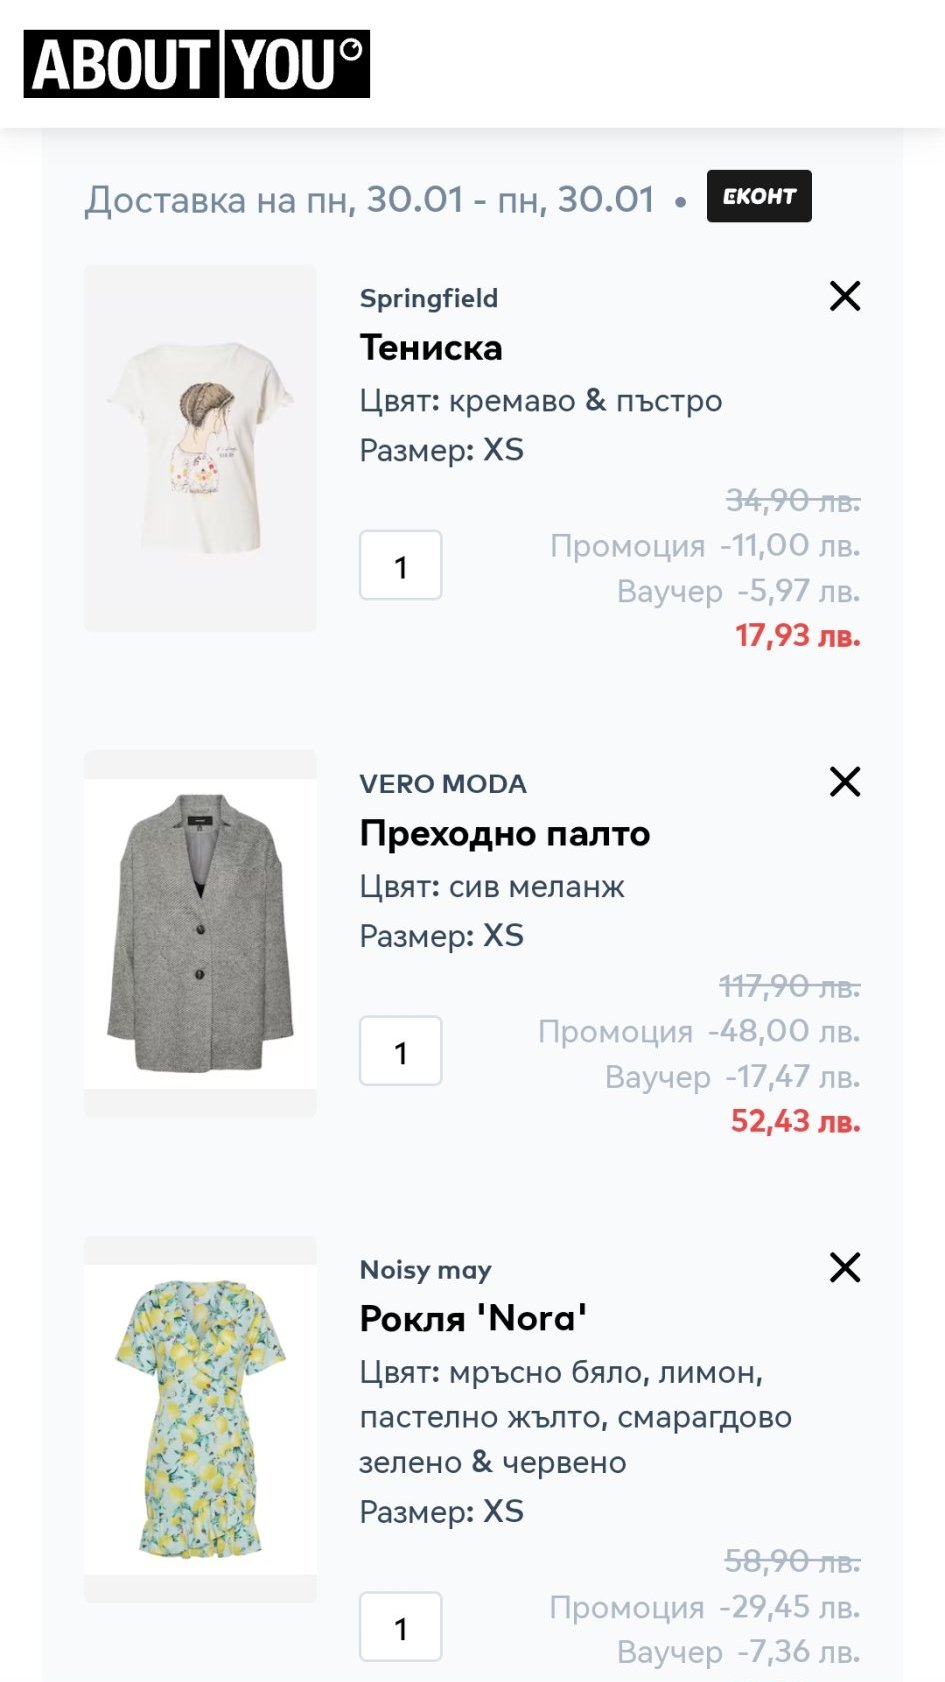Open the ABOUT YOU logo home link
Image resolution: width=945 pixels, height=1682 pixels.
point(197,64)
